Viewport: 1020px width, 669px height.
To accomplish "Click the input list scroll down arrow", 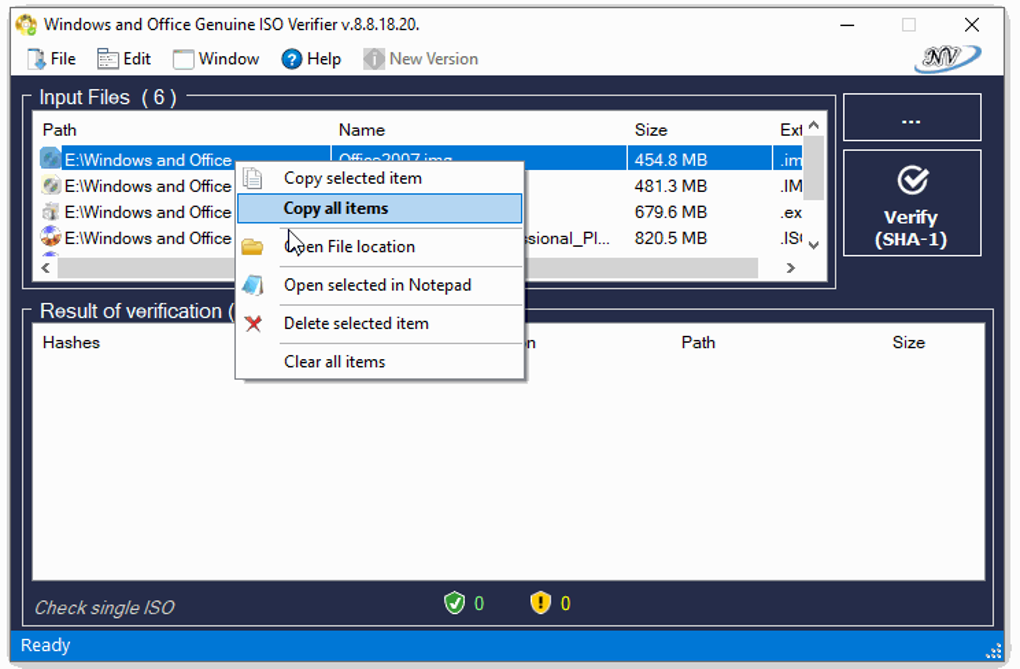I will coord(814,245).
